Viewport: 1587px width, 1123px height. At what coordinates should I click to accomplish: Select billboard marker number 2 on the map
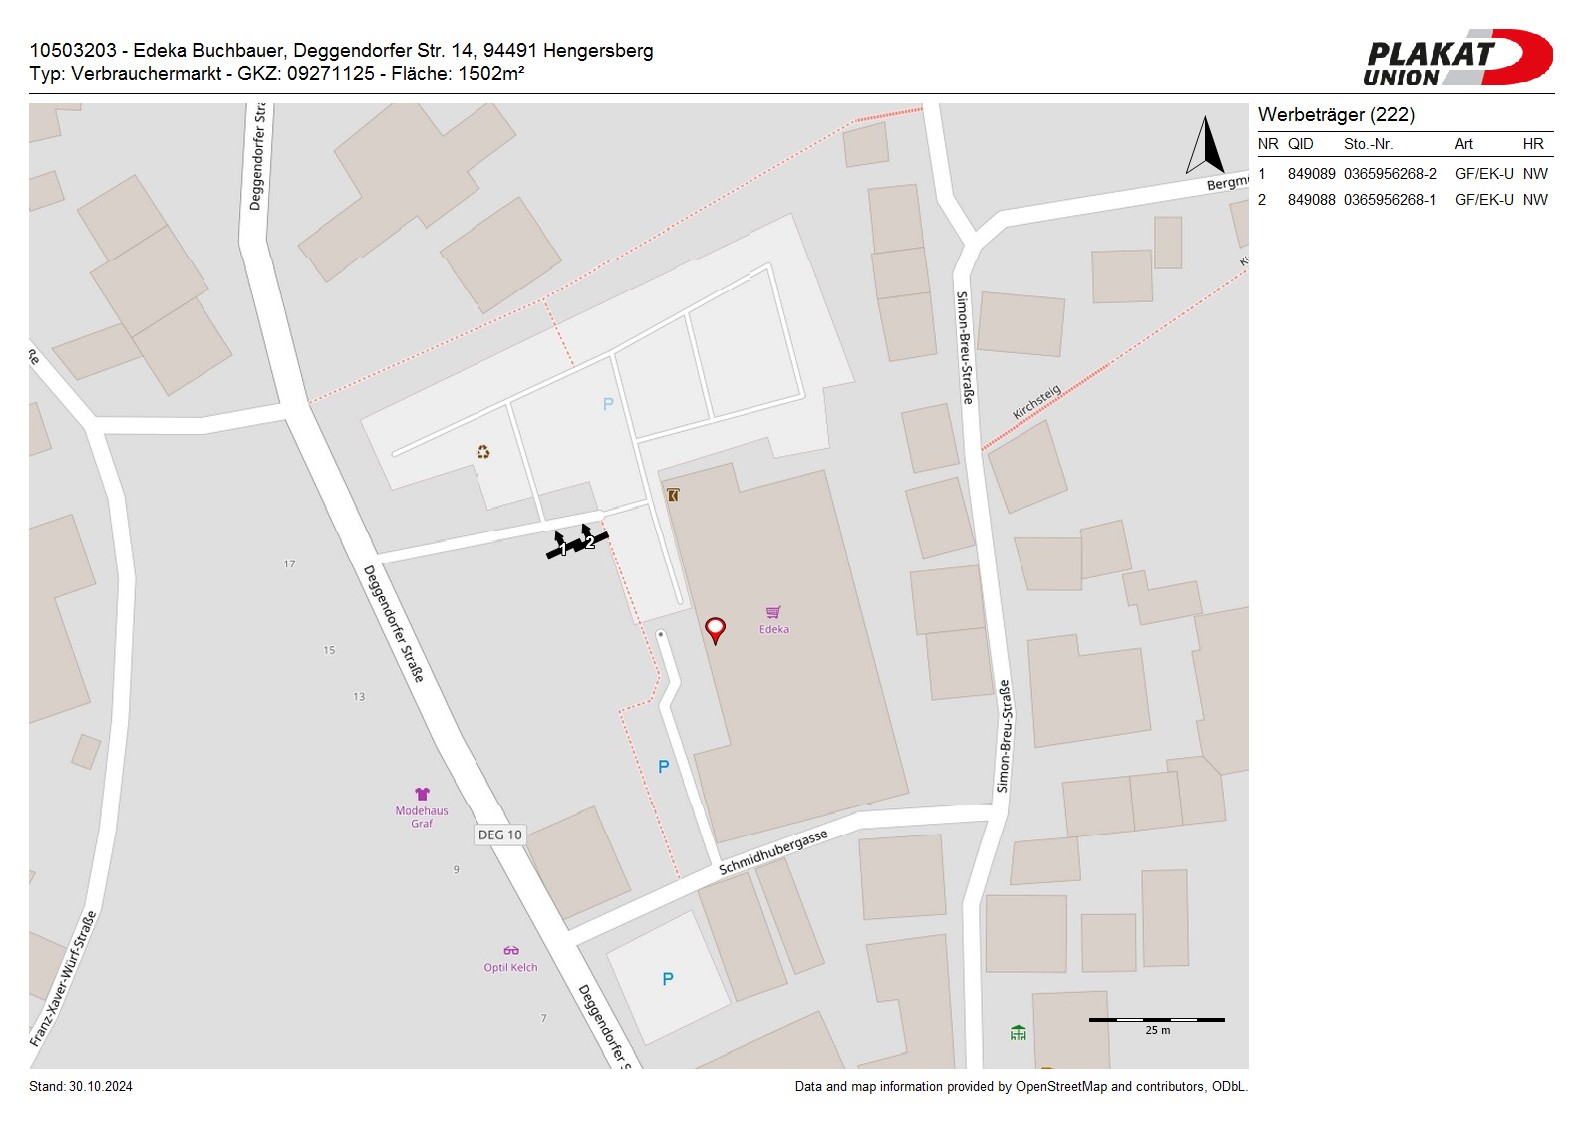pos(589,539)
